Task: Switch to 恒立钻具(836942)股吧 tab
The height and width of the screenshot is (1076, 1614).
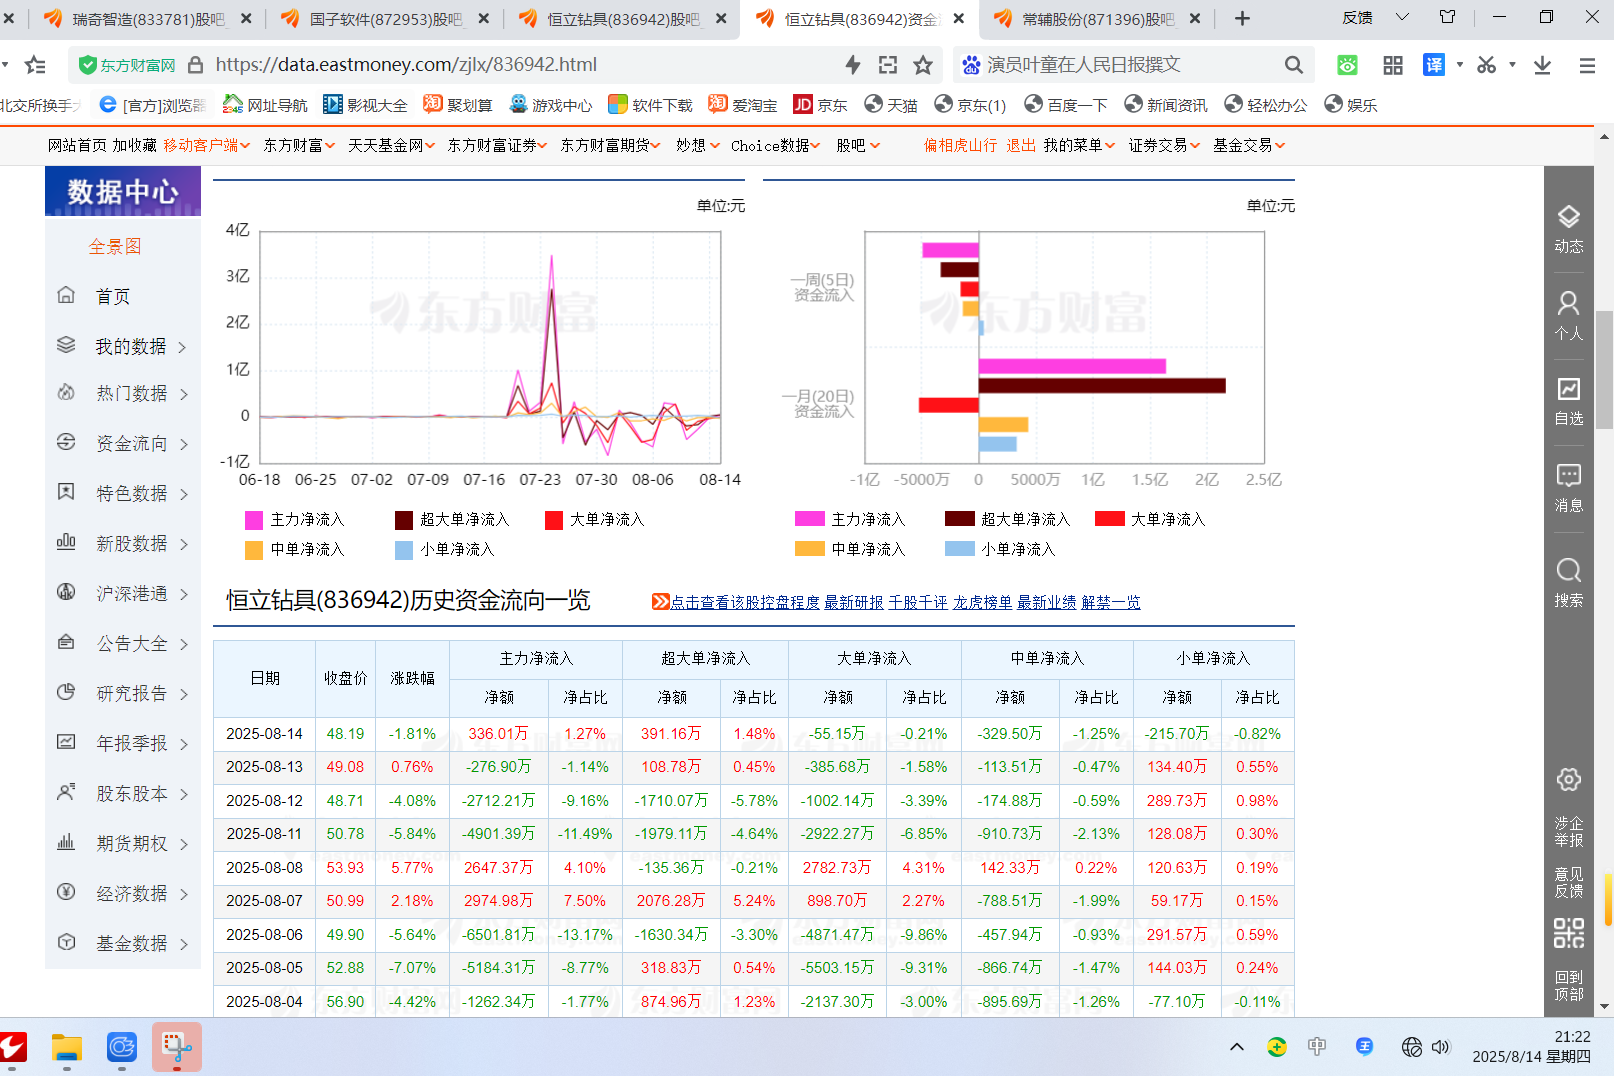Action: point(611,19)
